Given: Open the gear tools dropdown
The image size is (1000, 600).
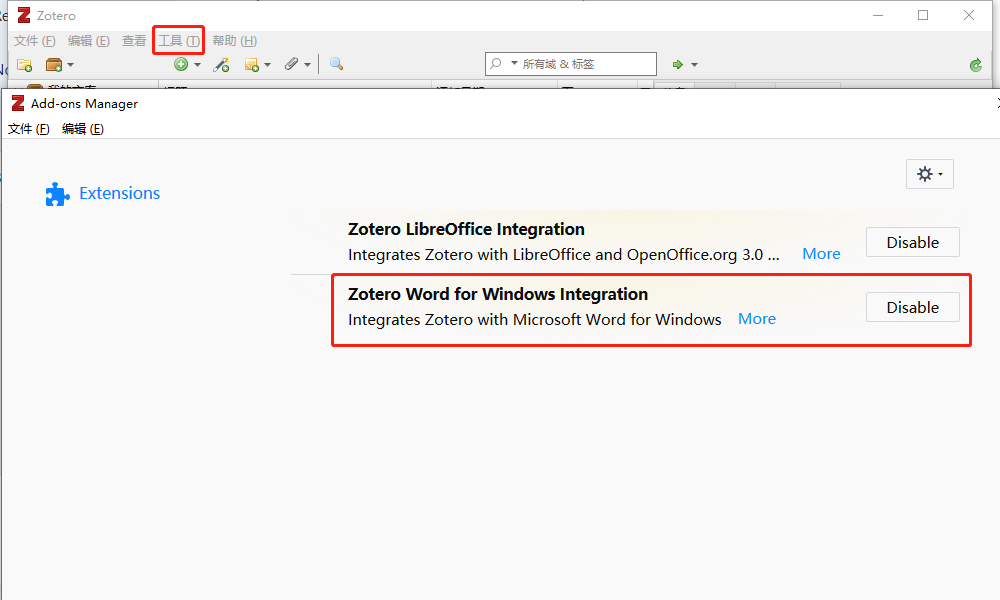Looking at the screenshot, I should [x=929, y=174].
